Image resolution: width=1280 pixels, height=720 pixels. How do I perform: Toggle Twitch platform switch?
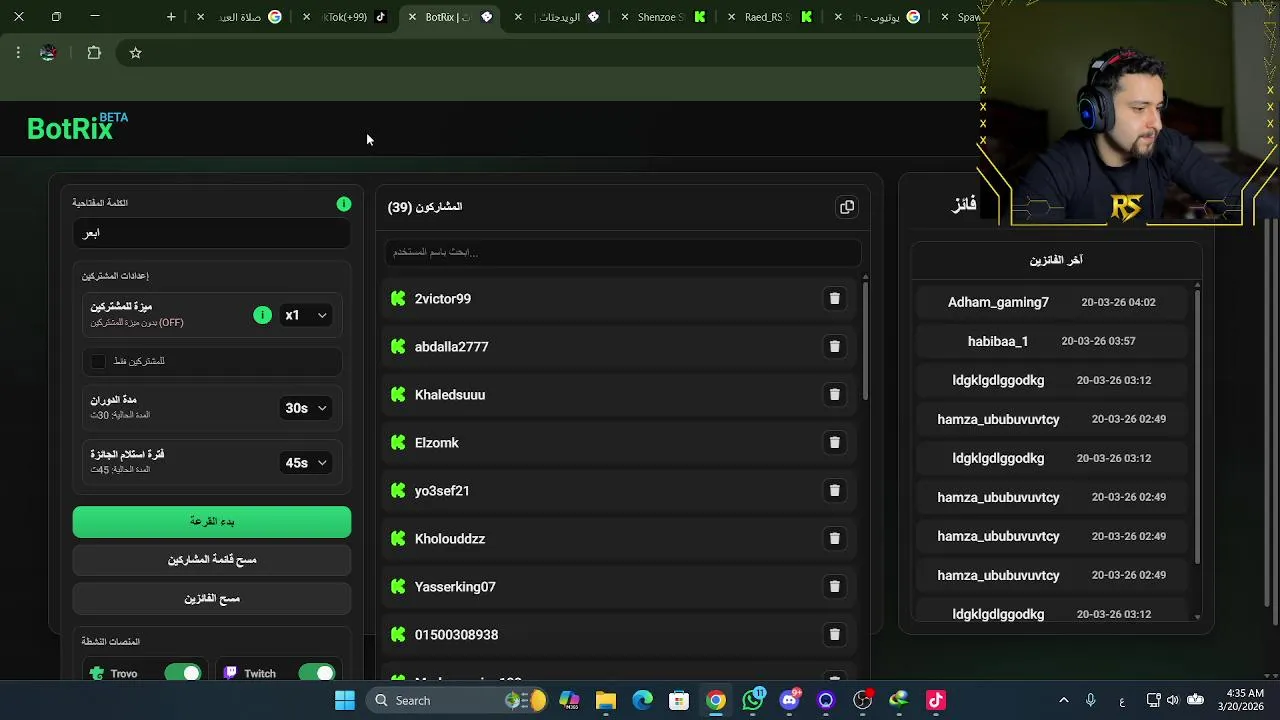point(317,673)
